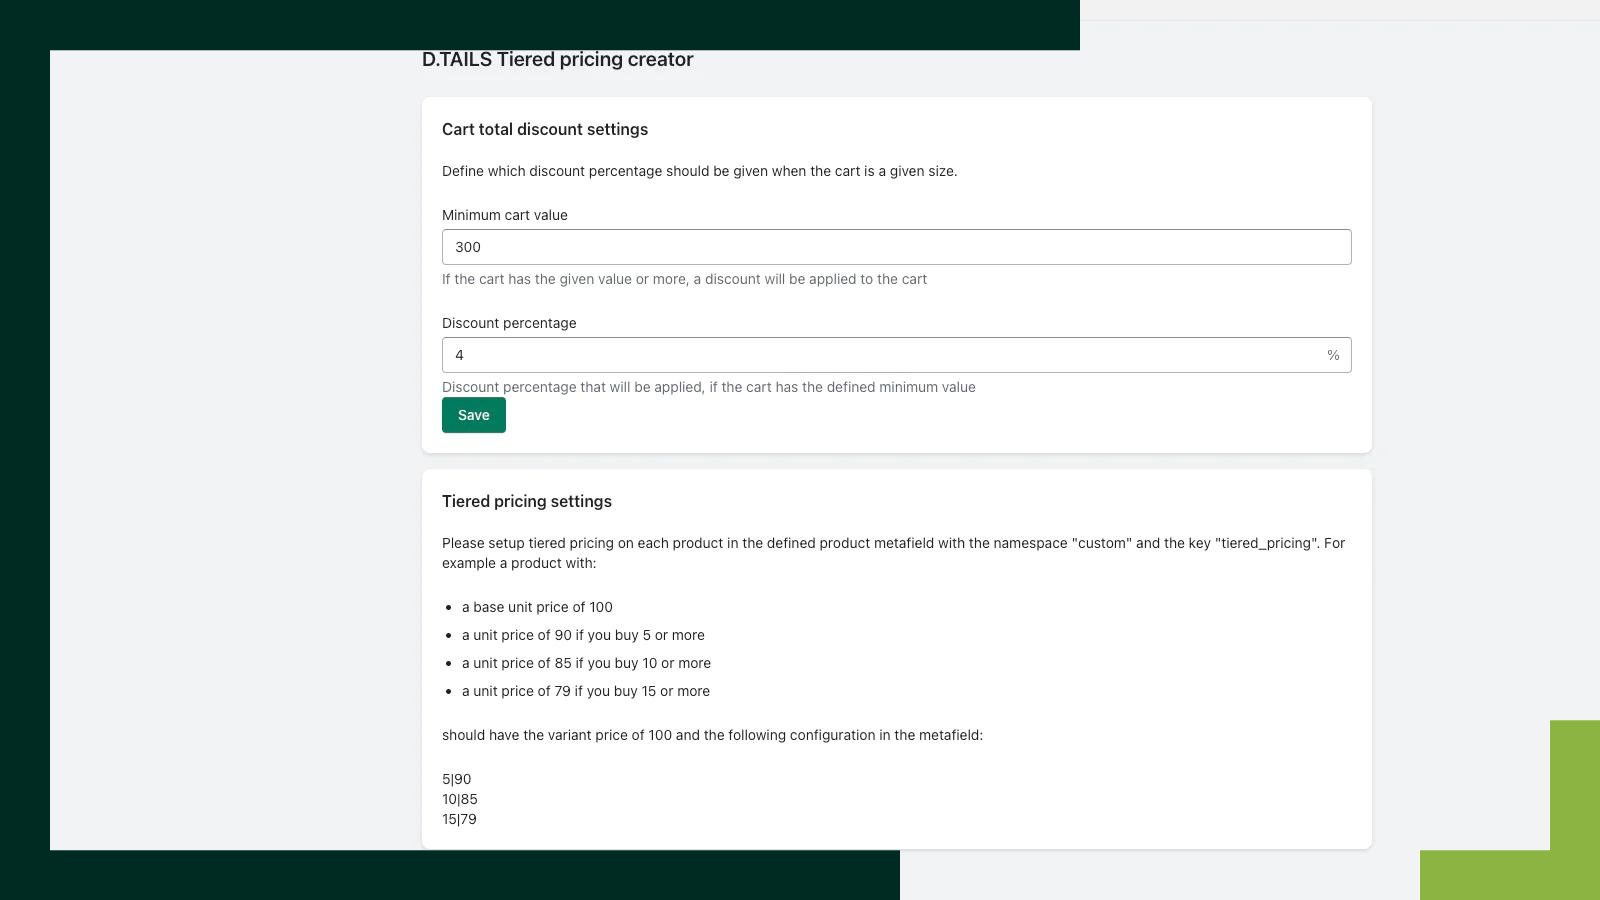Select the 5|90 metafield configuration line

[455, 779]
